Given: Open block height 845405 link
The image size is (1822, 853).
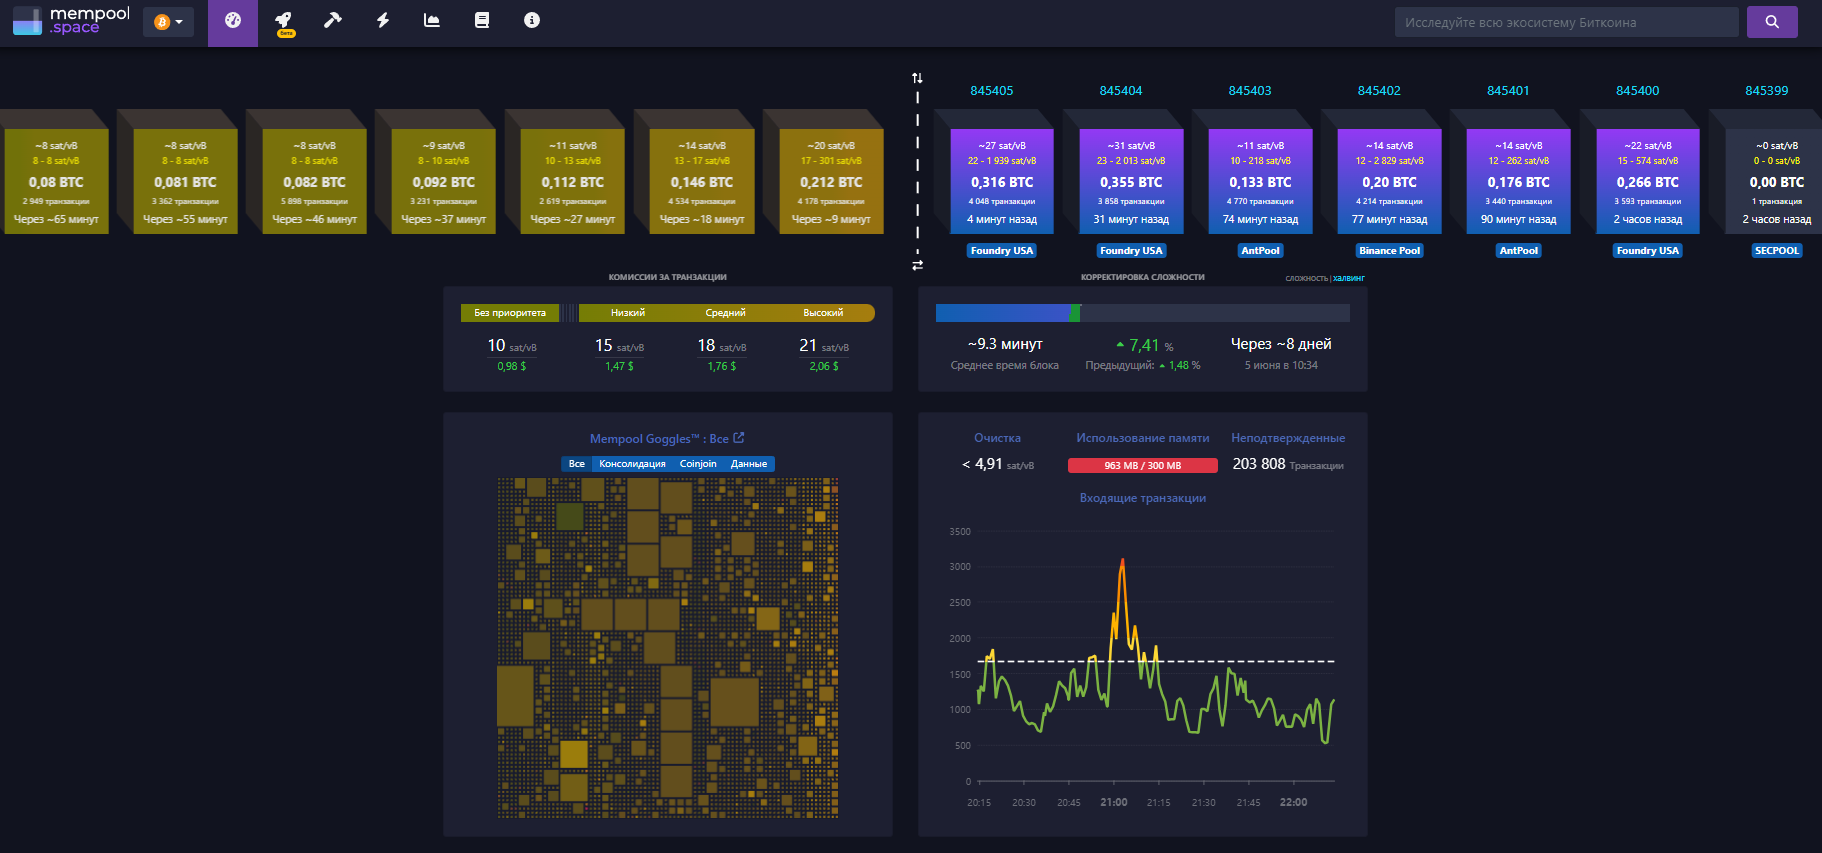Looking at the screenshot, I should coord(992,91).
